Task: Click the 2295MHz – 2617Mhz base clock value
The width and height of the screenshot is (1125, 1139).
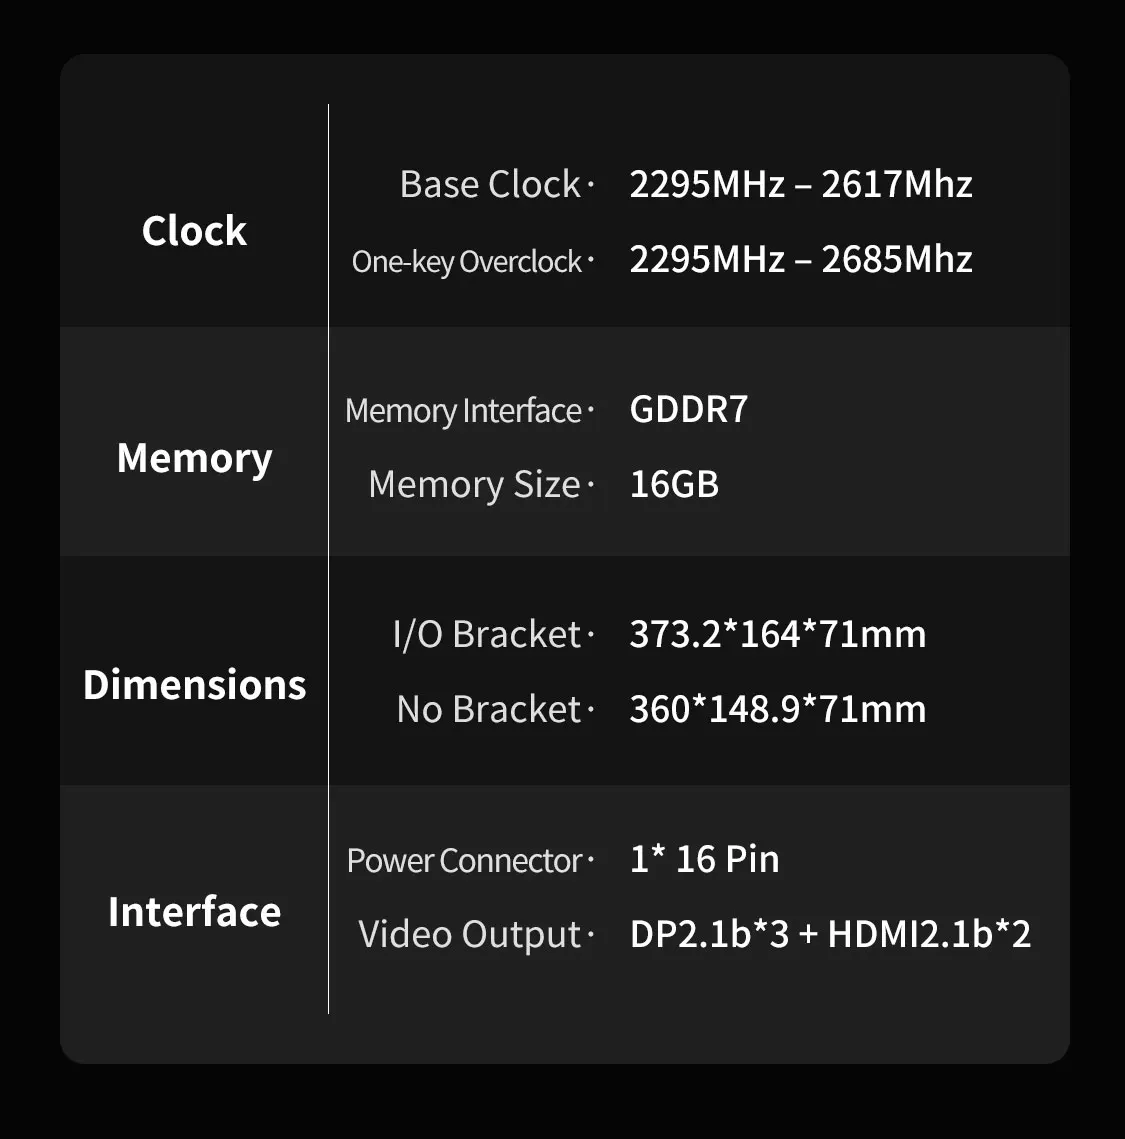Action: click(x=801, y=184)
